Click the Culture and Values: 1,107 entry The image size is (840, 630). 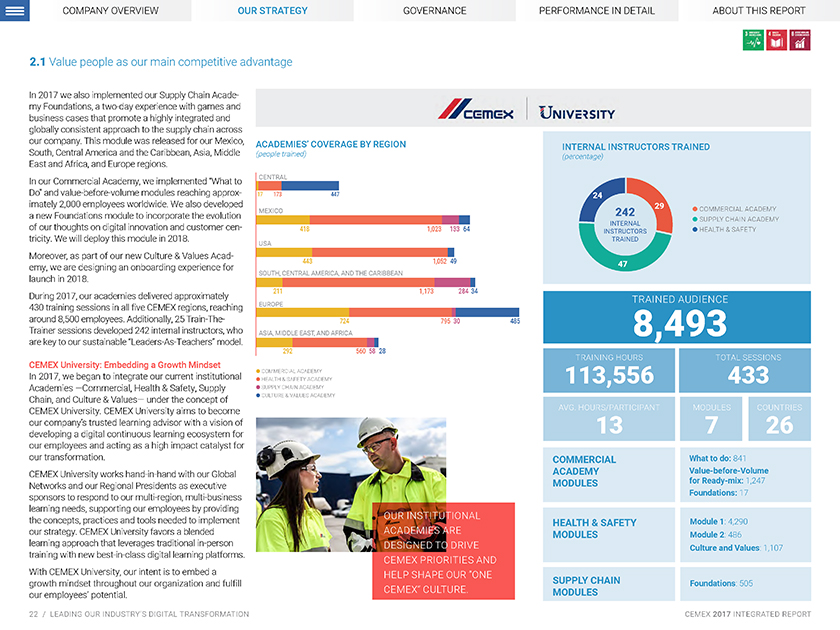tap(736, 548)
